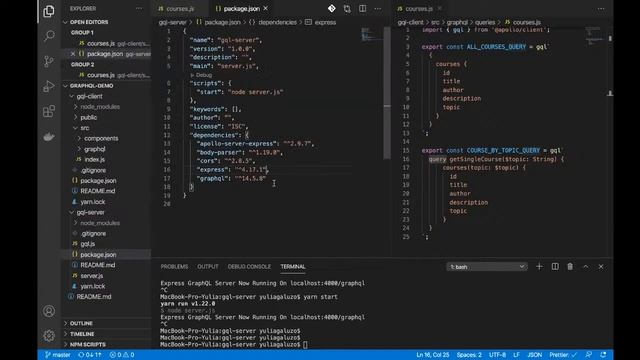
Task: Select the Terminal panel tab
Action: [x=293, y=267]
